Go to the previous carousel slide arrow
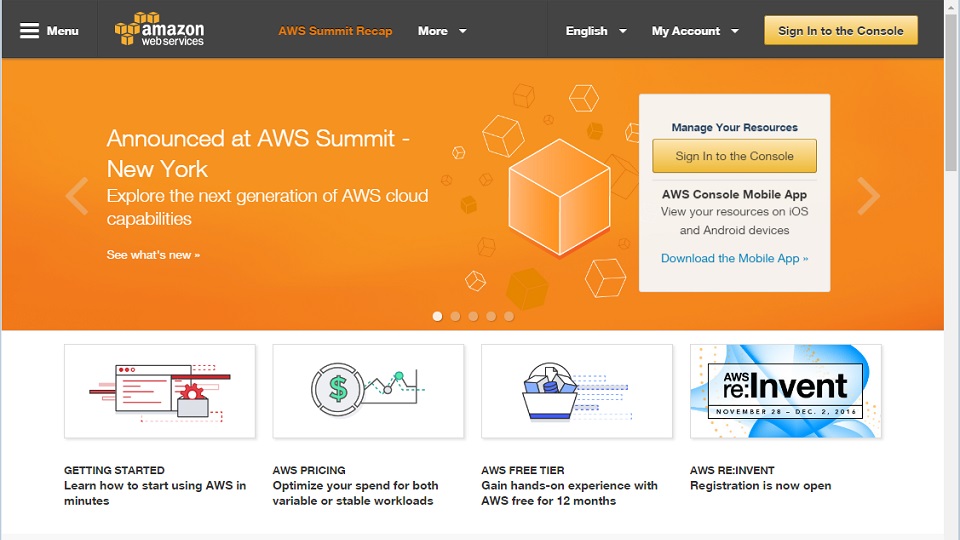Viewport: 960px width, 540px height. coord(77,196)
